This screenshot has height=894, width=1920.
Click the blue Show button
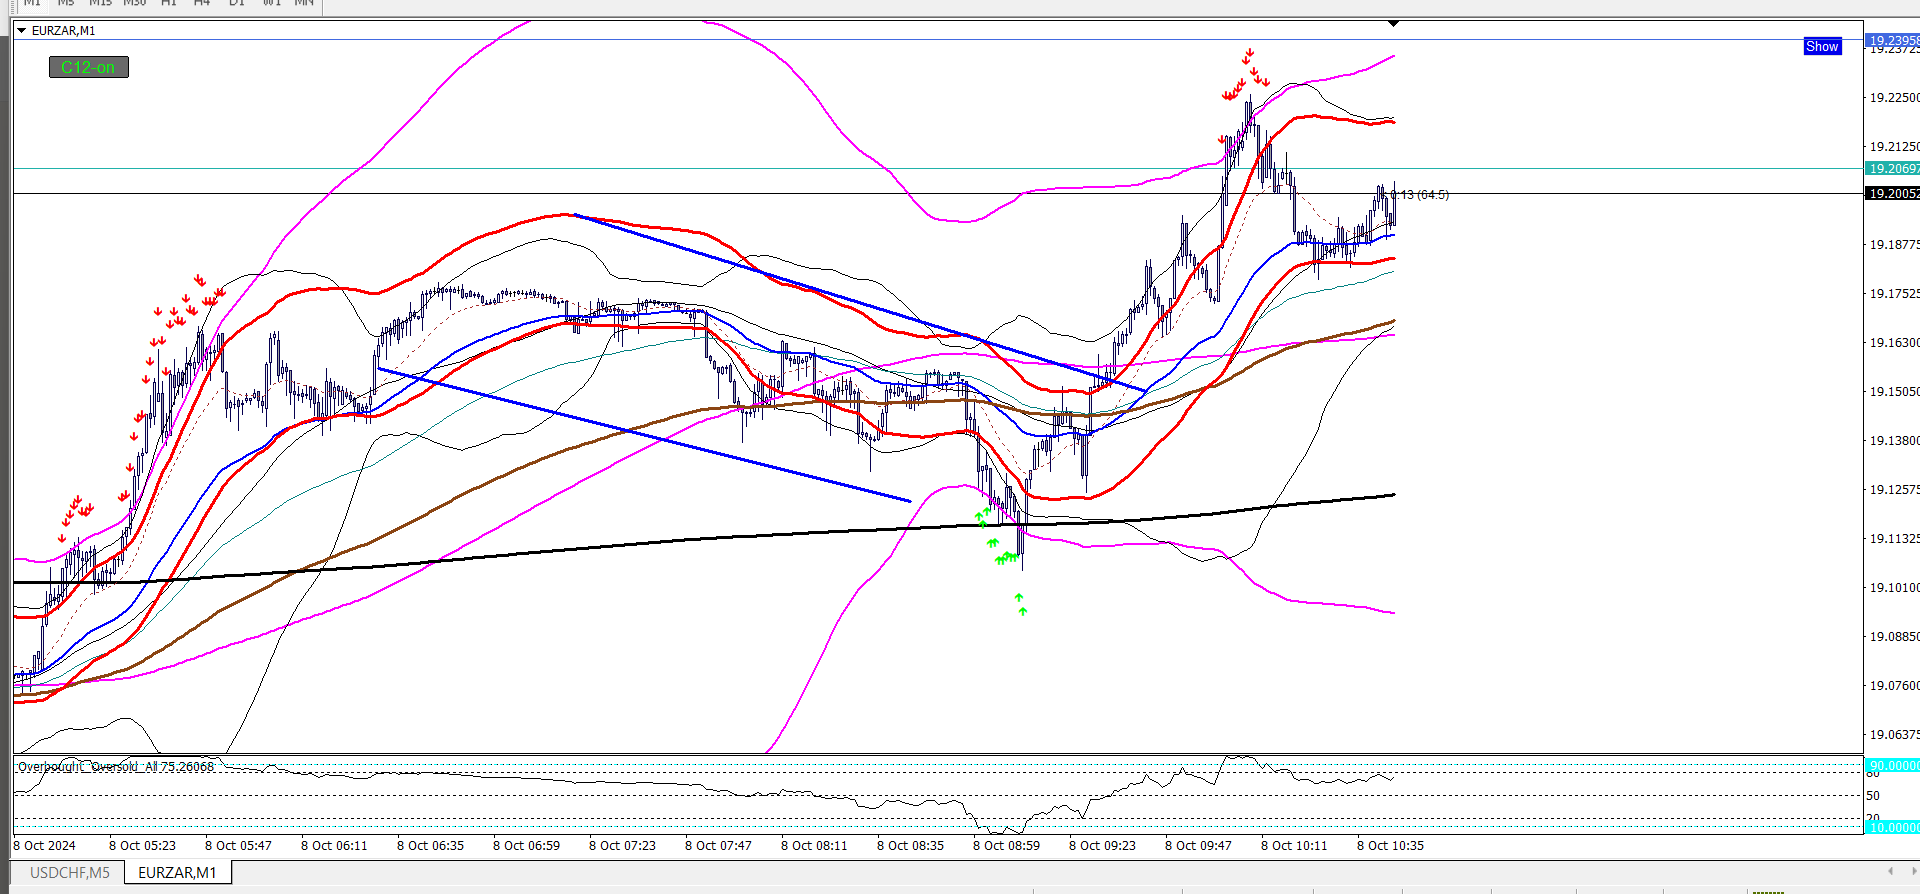click(1822, 46)
